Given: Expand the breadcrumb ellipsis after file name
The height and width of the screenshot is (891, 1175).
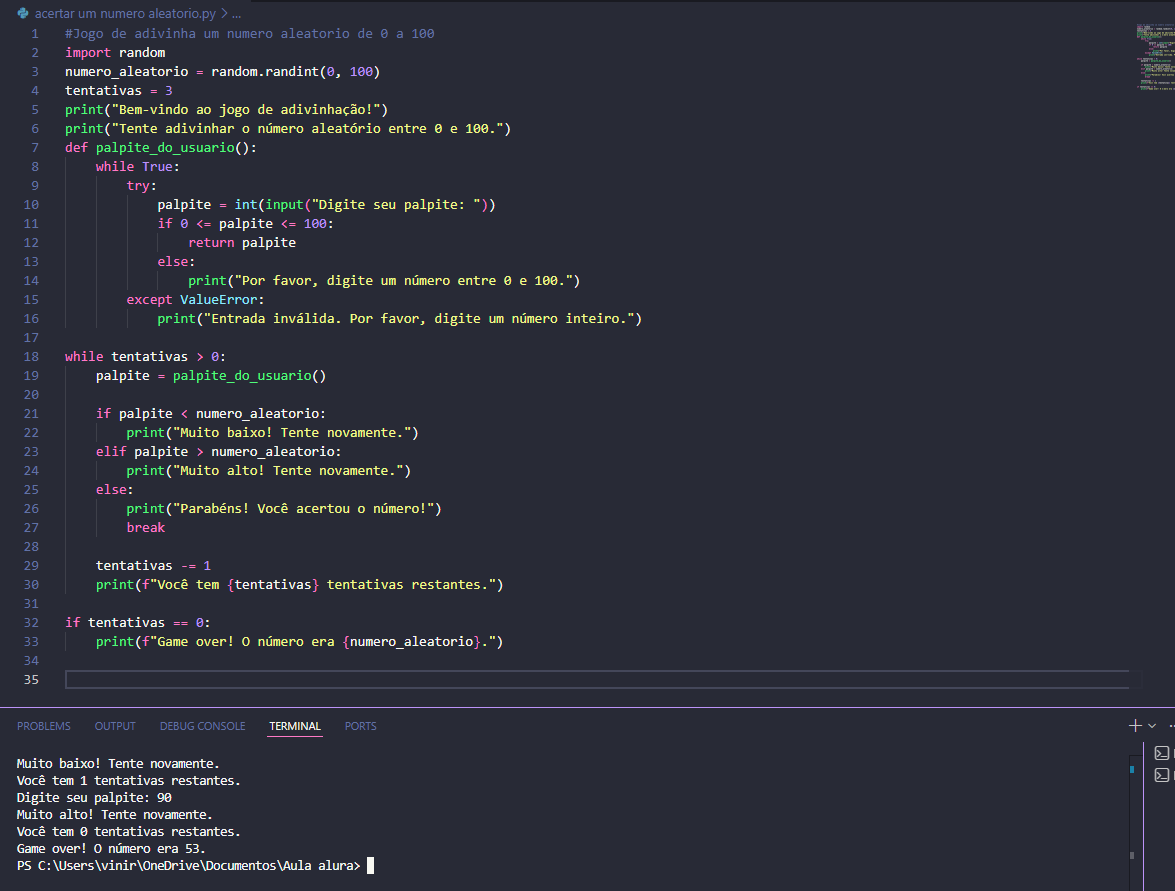Looking at the screenshot, I should pos(236,13).
